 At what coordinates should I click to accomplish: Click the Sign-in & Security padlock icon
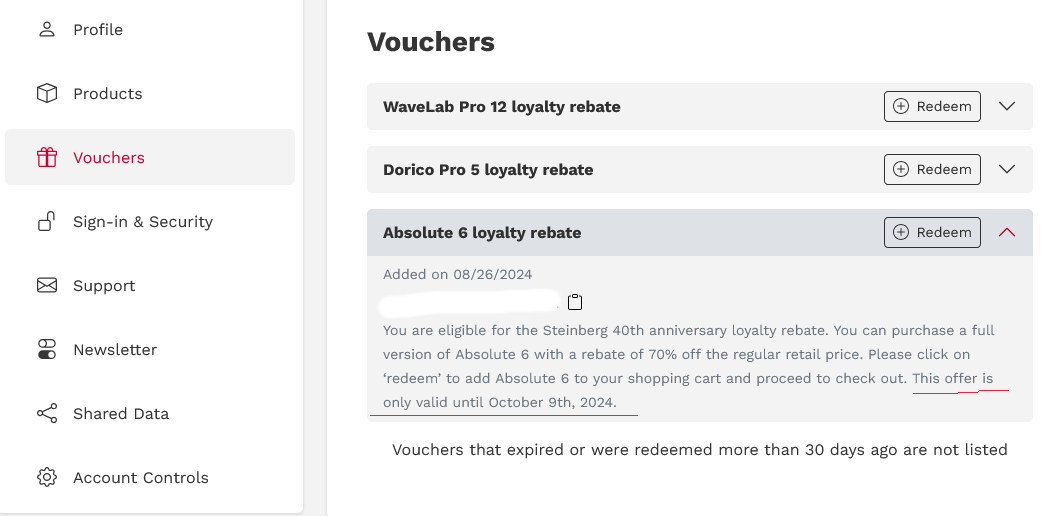47,221
